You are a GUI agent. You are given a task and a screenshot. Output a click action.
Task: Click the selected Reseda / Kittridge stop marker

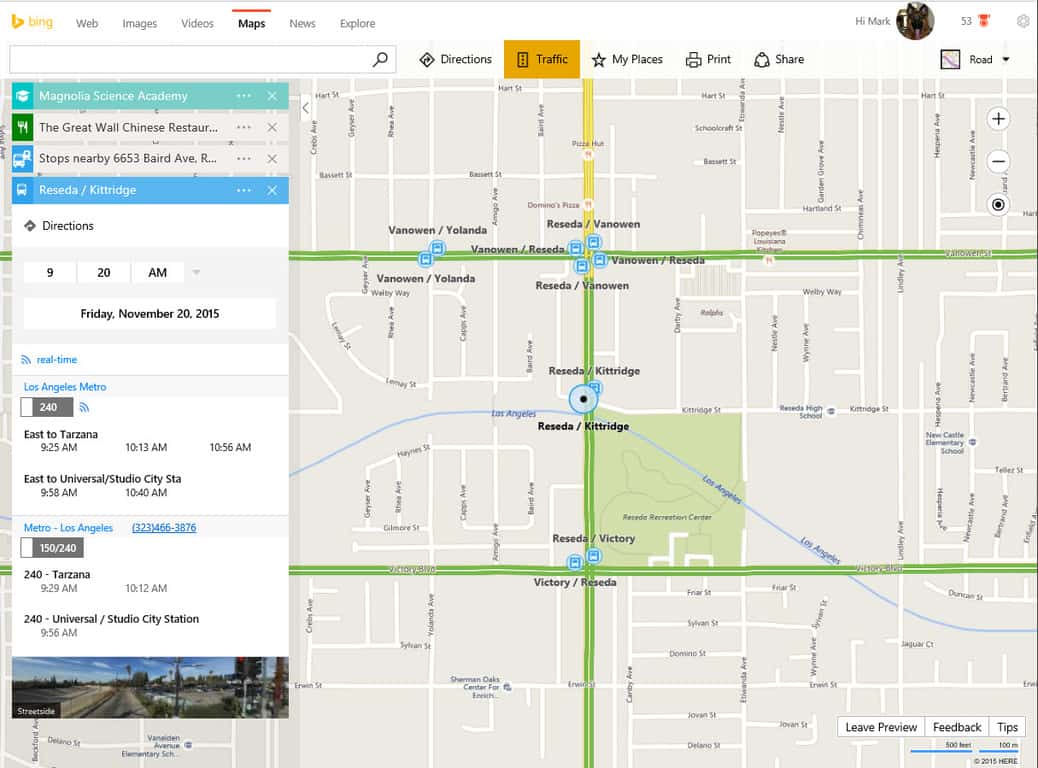click(x=583, y=399)
